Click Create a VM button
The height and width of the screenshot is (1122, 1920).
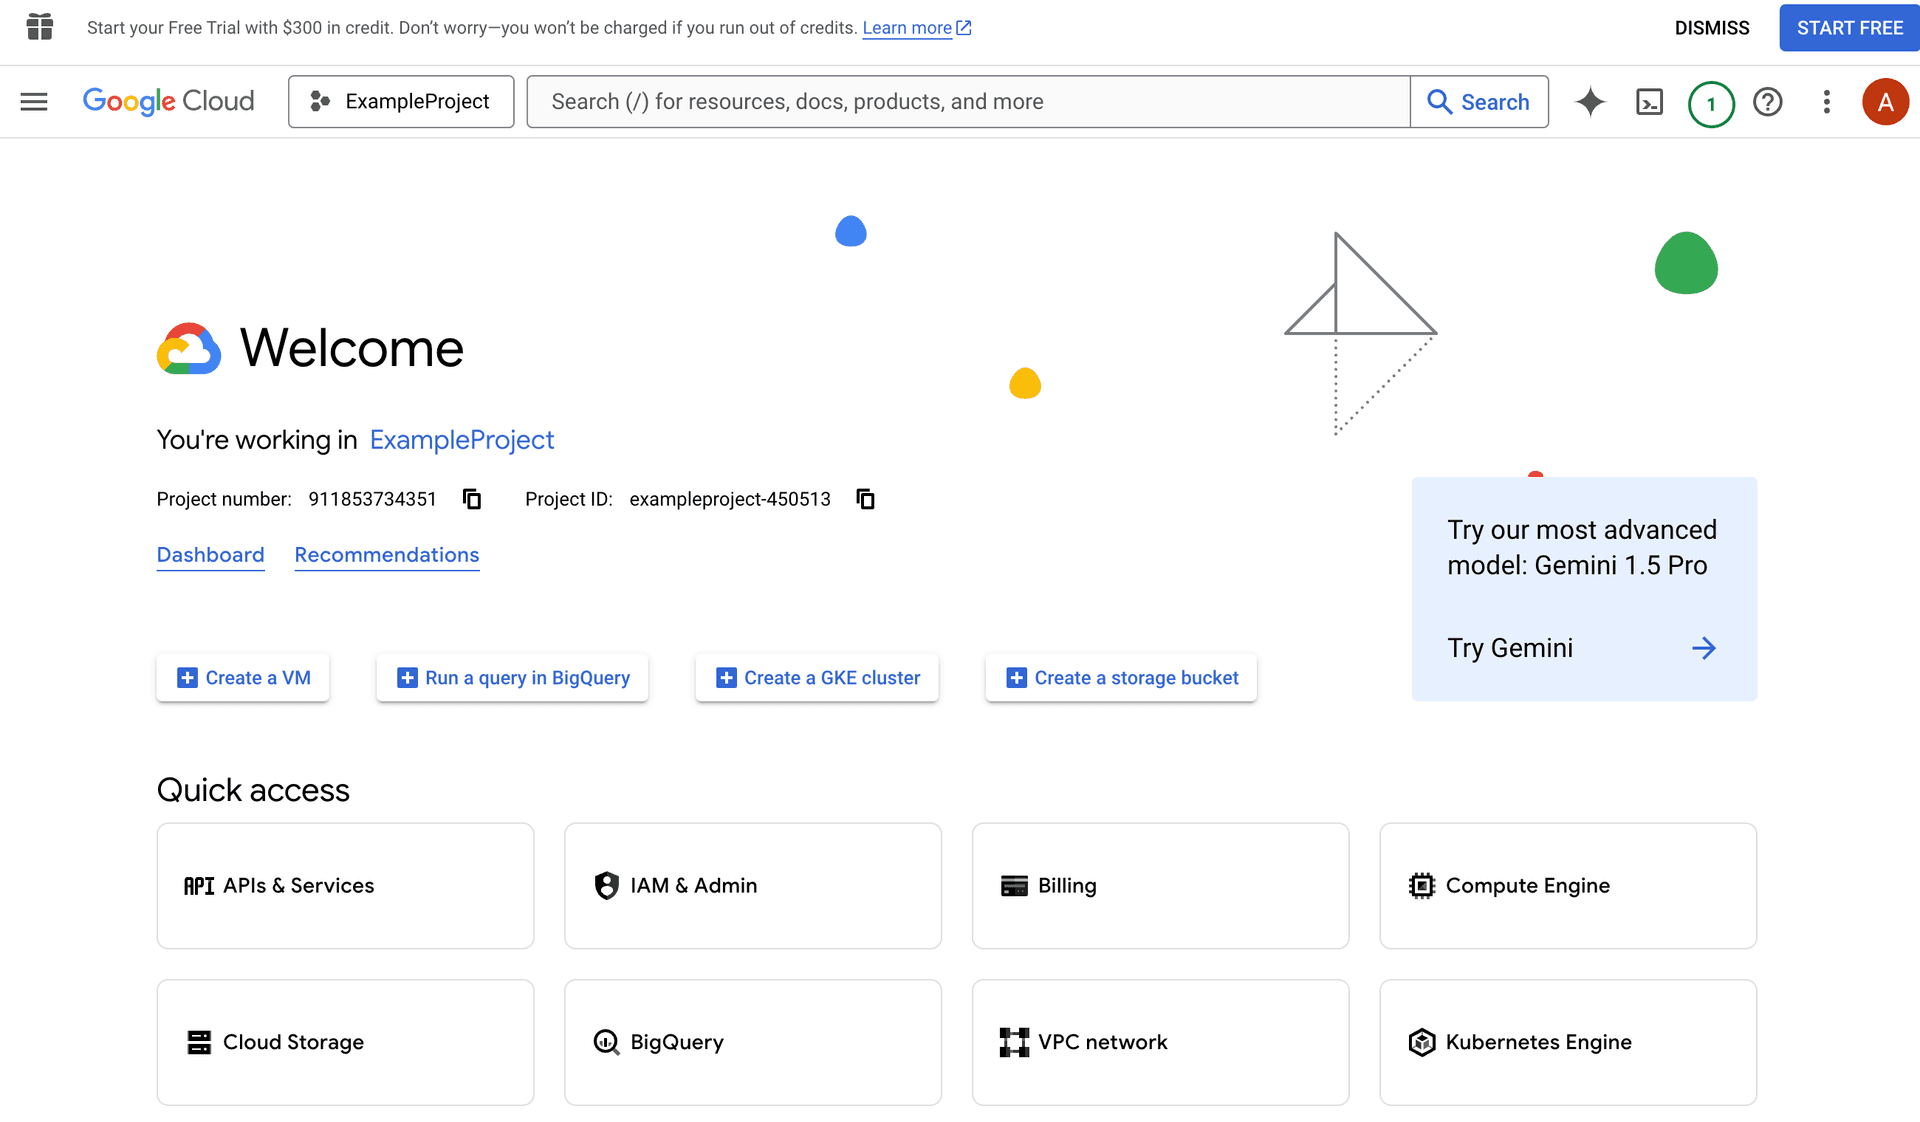242,678
